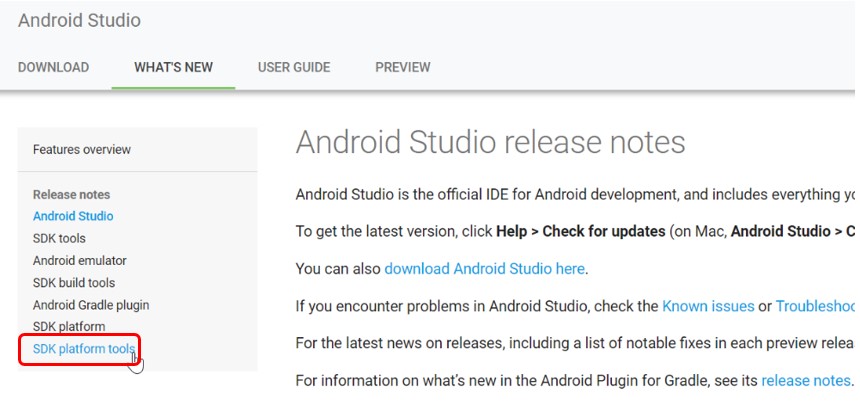This screenshot has width=860, height=404.
Task: Select the WHAT'S NEW tab
Action: point(173,67)
